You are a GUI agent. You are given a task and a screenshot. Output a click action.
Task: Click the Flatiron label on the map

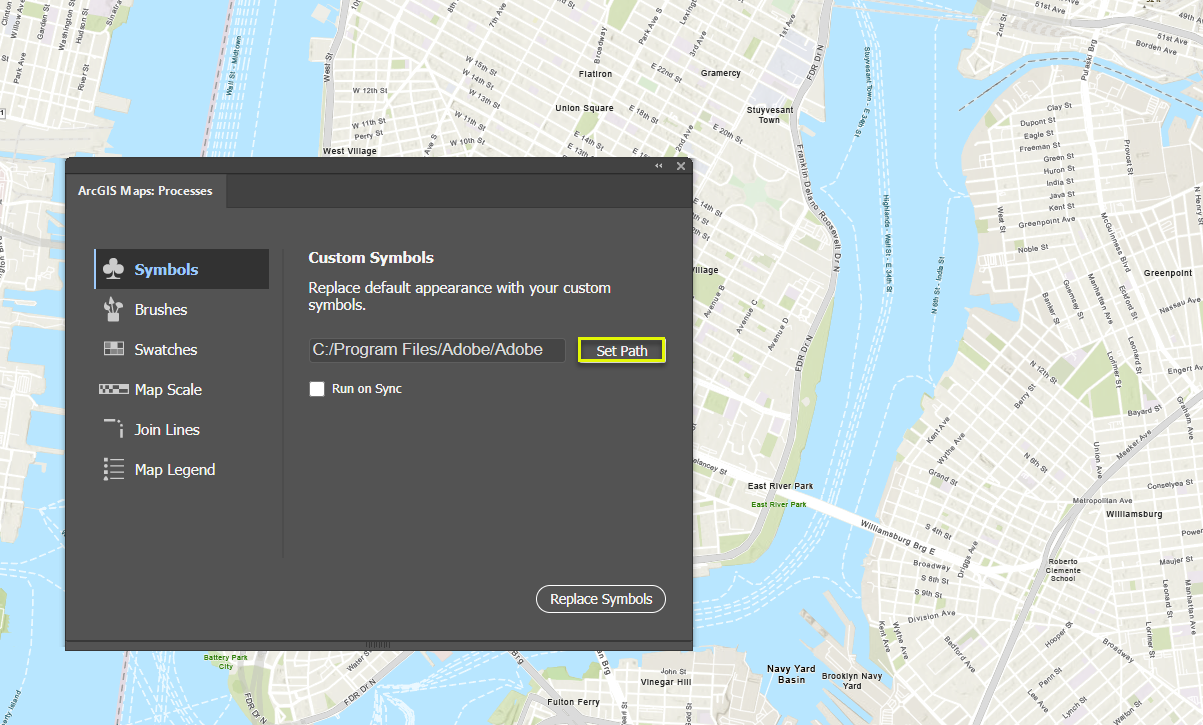tap(596, 74)
